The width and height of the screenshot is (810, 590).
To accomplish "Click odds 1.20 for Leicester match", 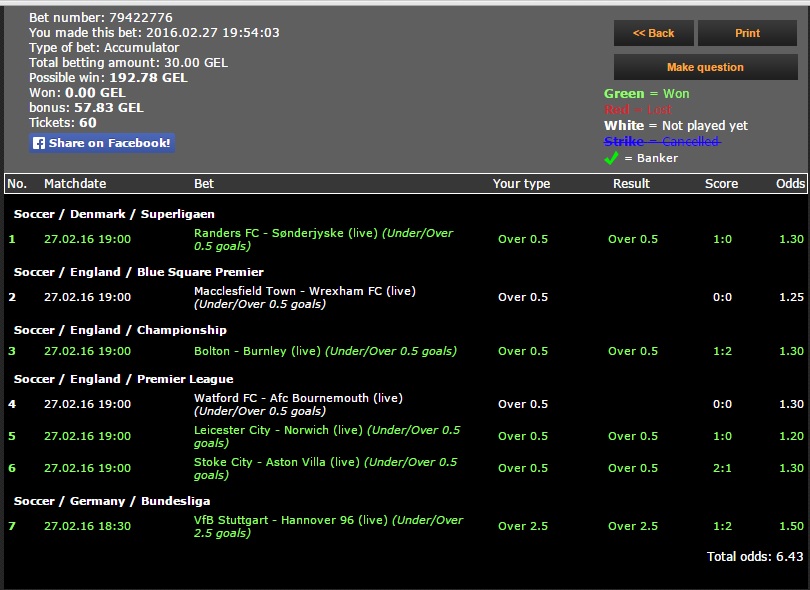I will point(791,436).
